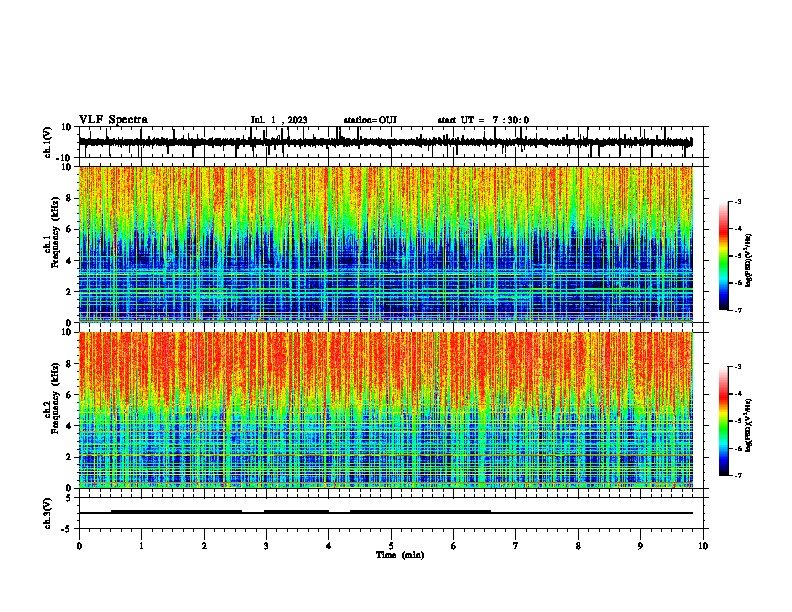The width and height of the screenshot is (792, 612).
Task: Click the "5" tick on ch.3(V) axis
Action: [69, 498]
